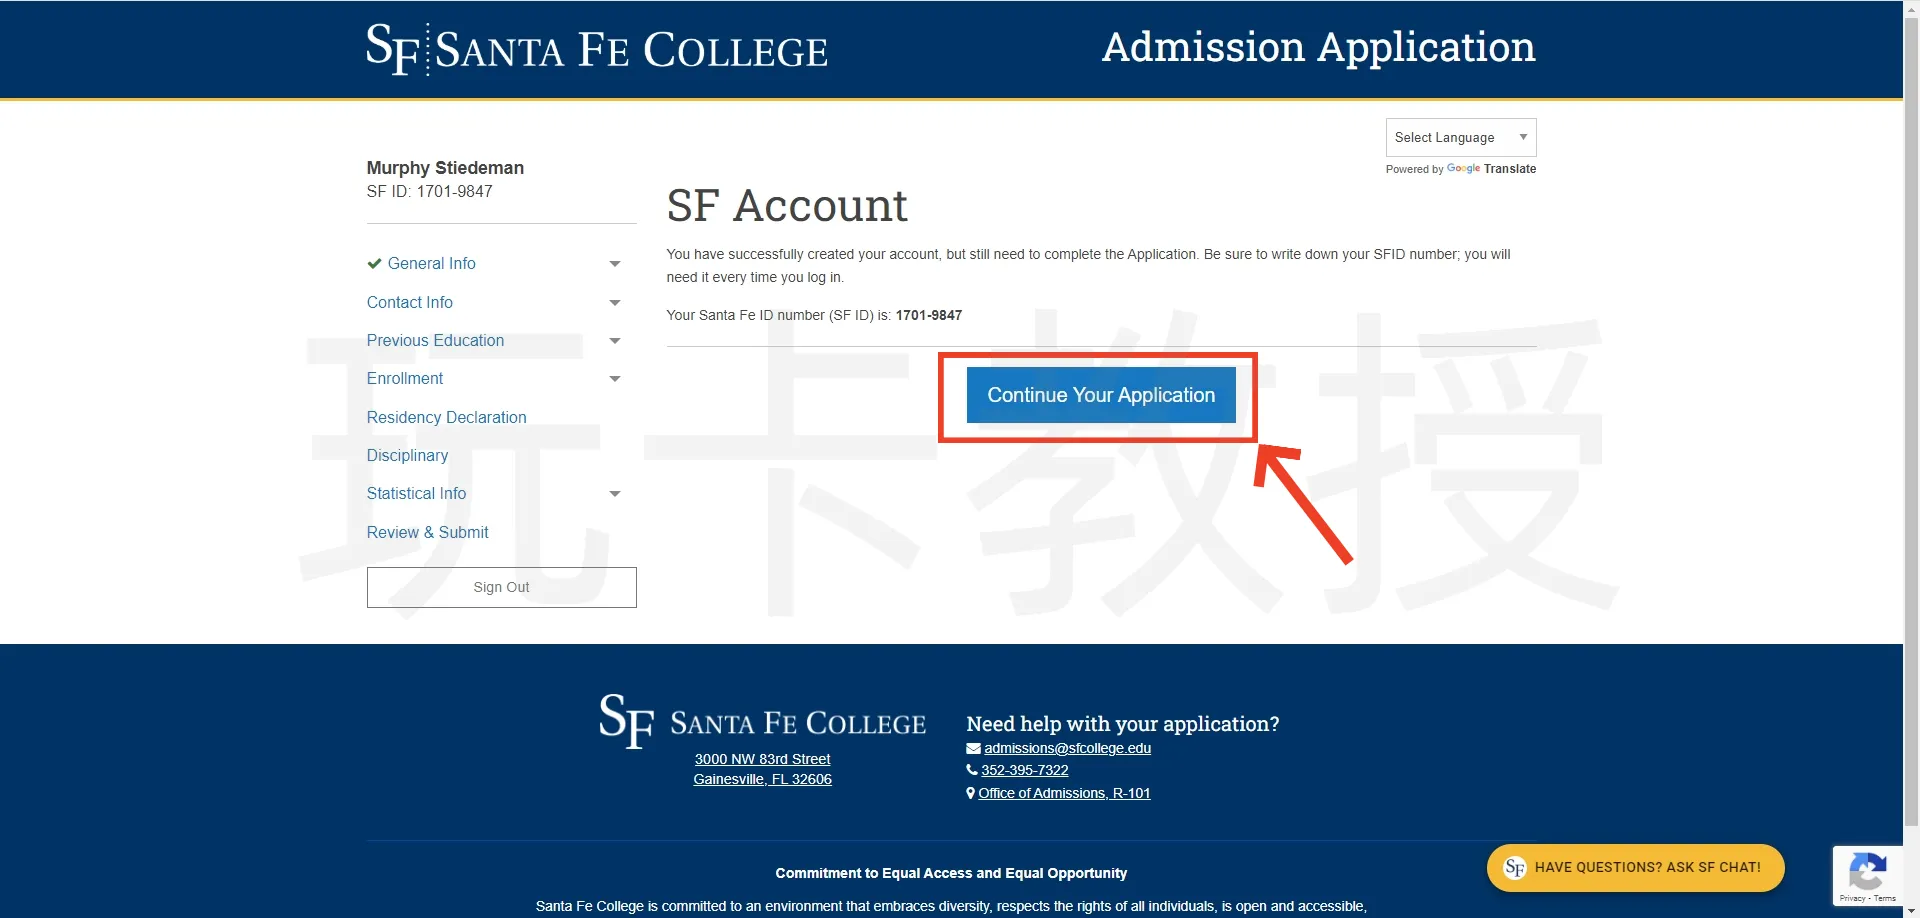This screenshot has height=918, width=1920.
Task: Open the Select Language dropdown
Action: click(1460, 138)
